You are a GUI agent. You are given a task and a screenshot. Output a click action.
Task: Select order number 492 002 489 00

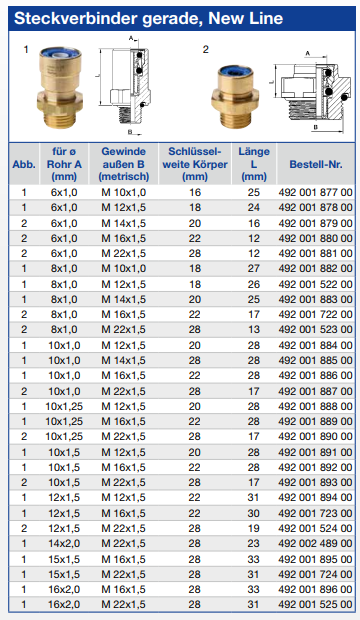click(x=315, y=544)
